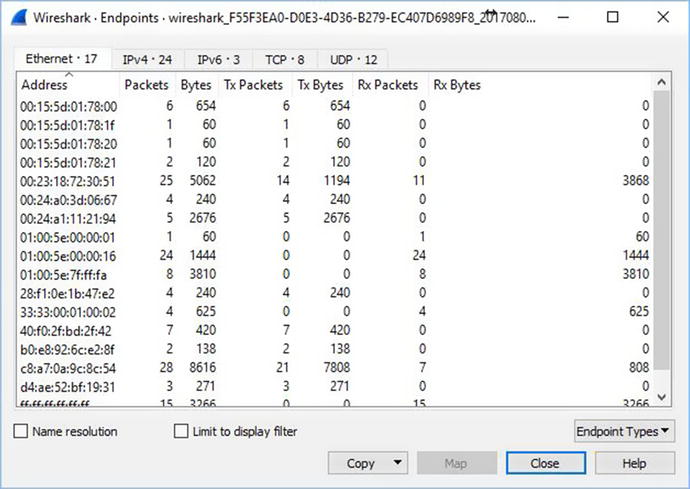Open the Endpoint Types dropdown
The width and height of the screenshot is (690, 489).
pos(624,431)
